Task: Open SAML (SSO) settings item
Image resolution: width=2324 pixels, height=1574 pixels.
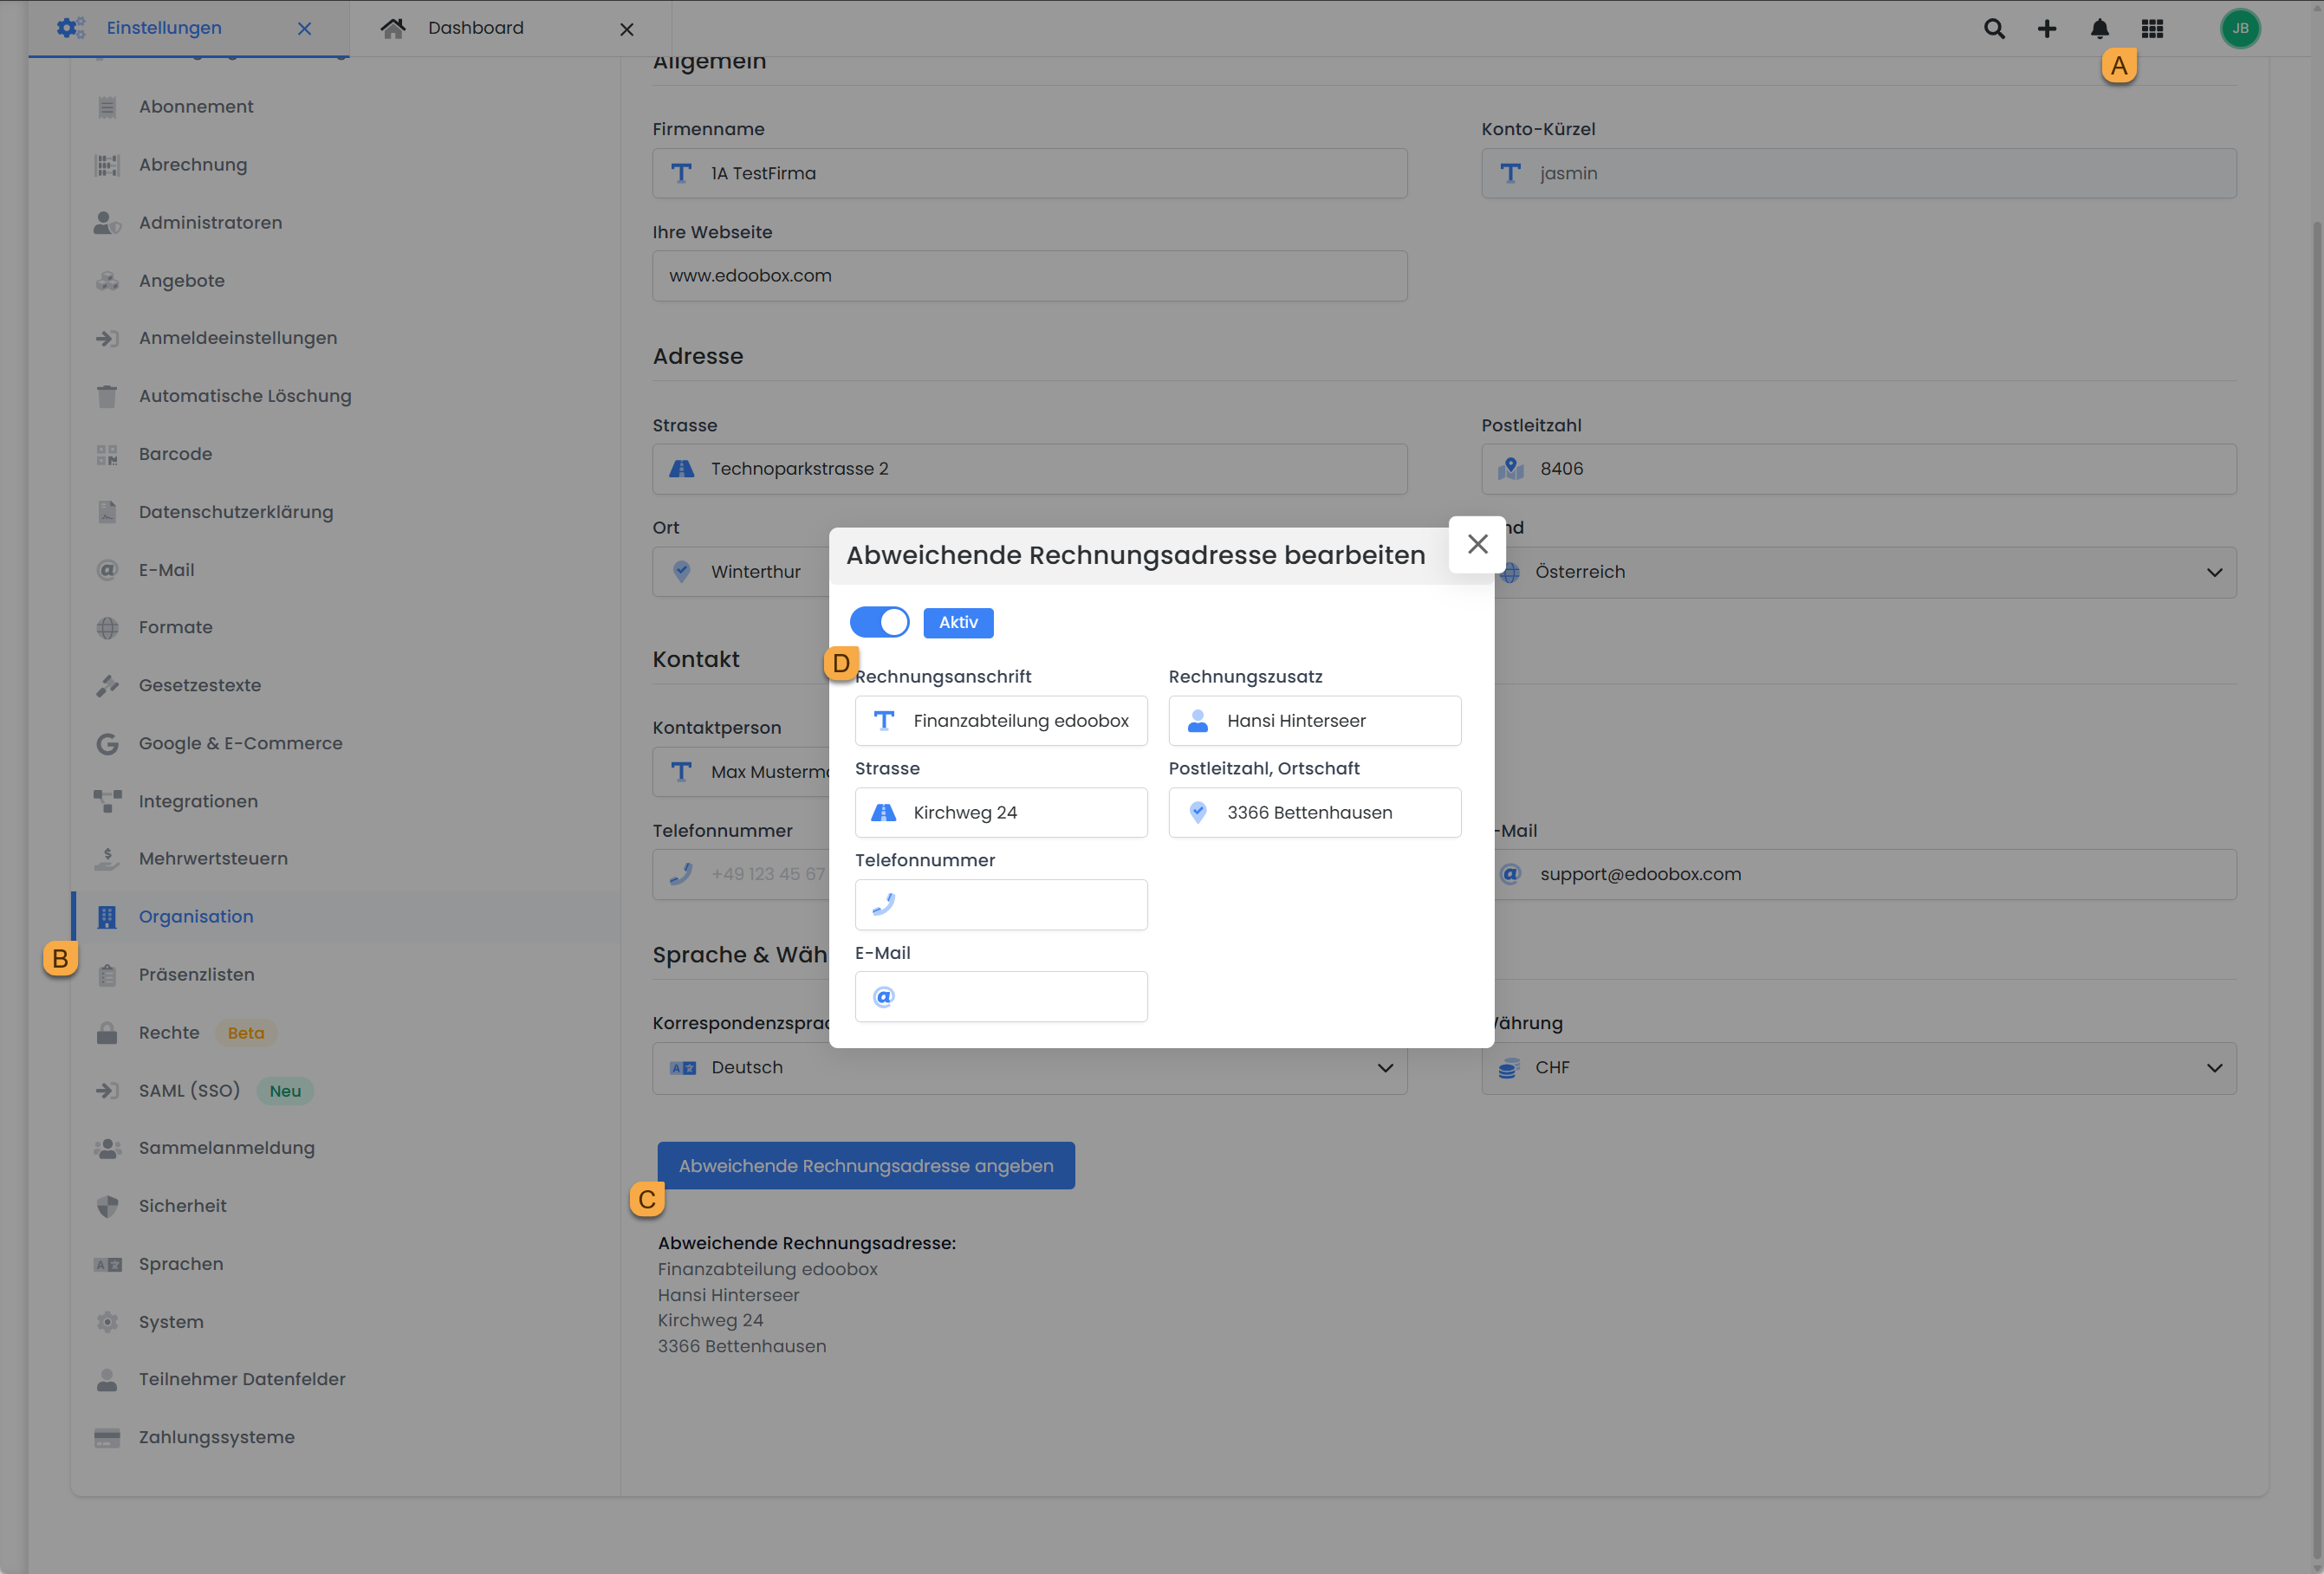Action: tap(189, 1091)
